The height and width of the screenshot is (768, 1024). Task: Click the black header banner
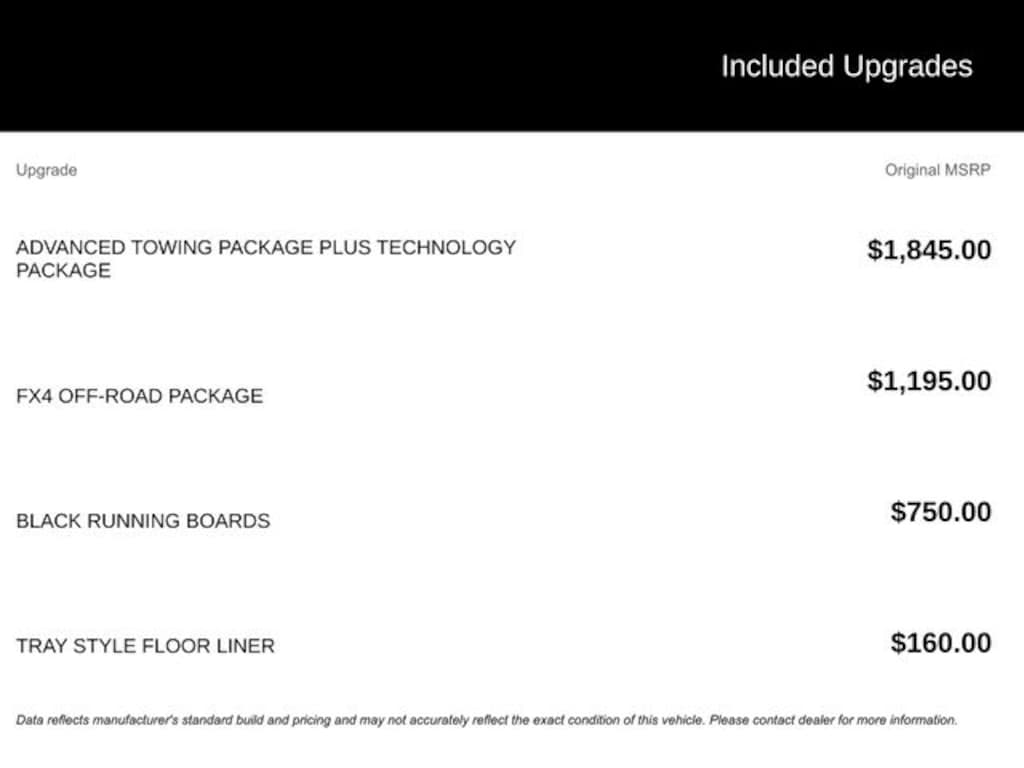click(x=512, y=65)
